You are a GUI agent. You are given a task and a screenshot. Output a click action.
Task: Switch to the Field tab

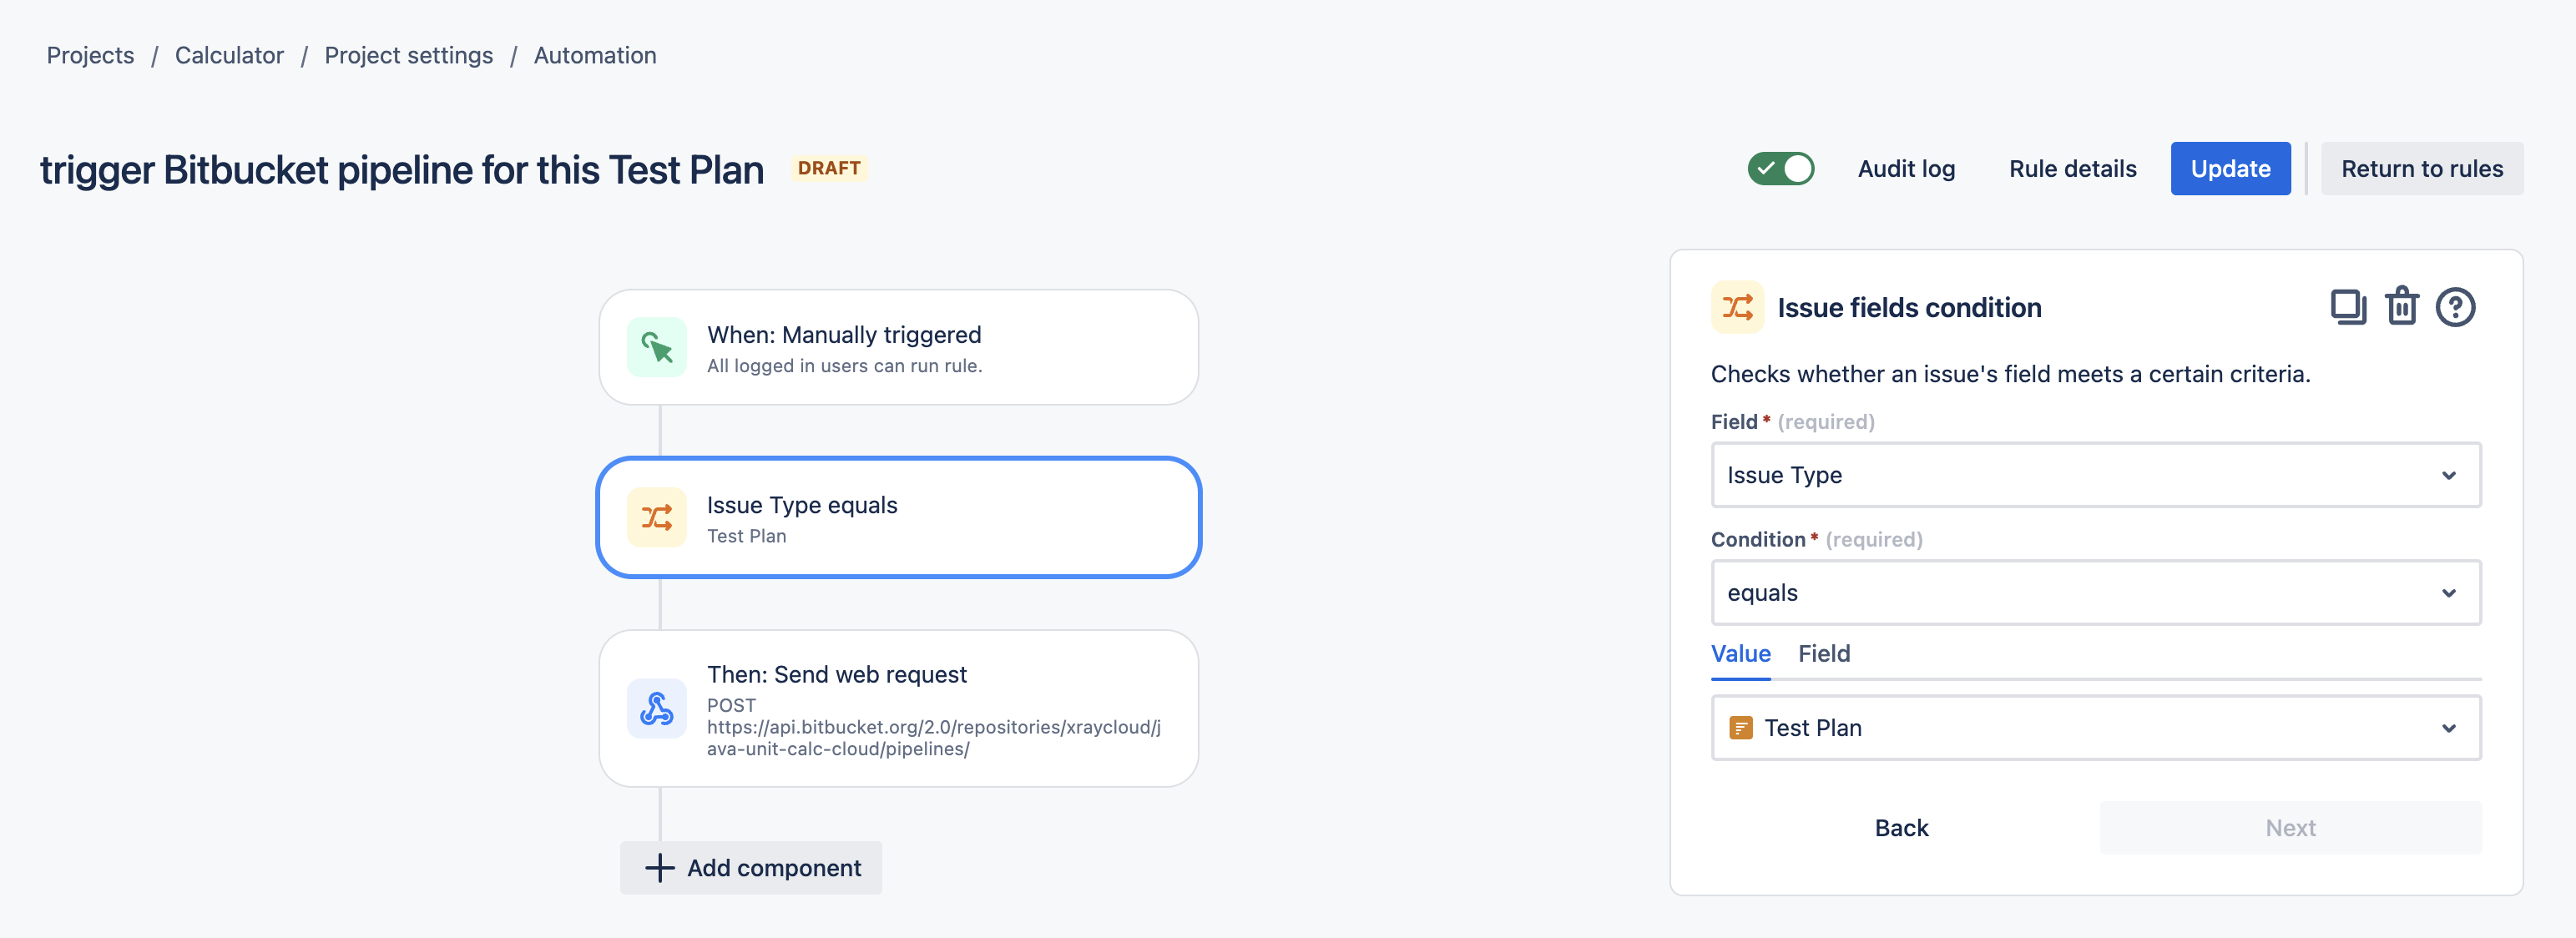click(1824, 653)
